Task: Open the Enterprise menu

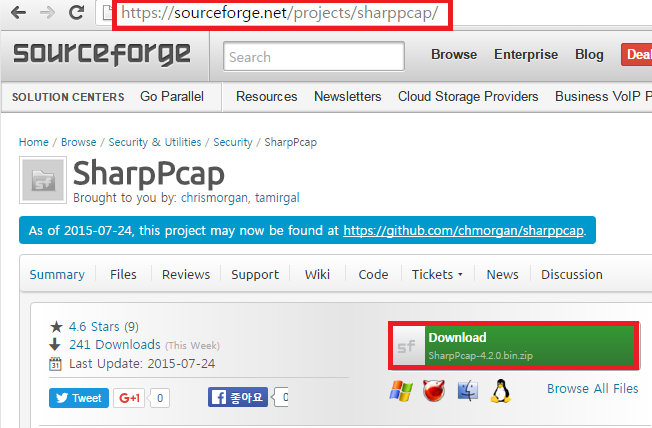Action: 526,54
